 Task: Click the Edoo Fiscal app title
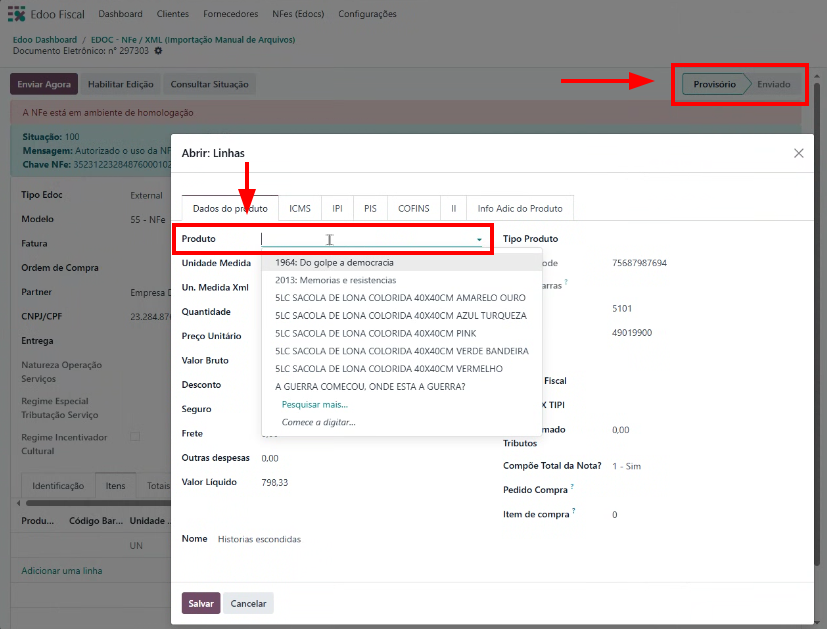point(57,14)
